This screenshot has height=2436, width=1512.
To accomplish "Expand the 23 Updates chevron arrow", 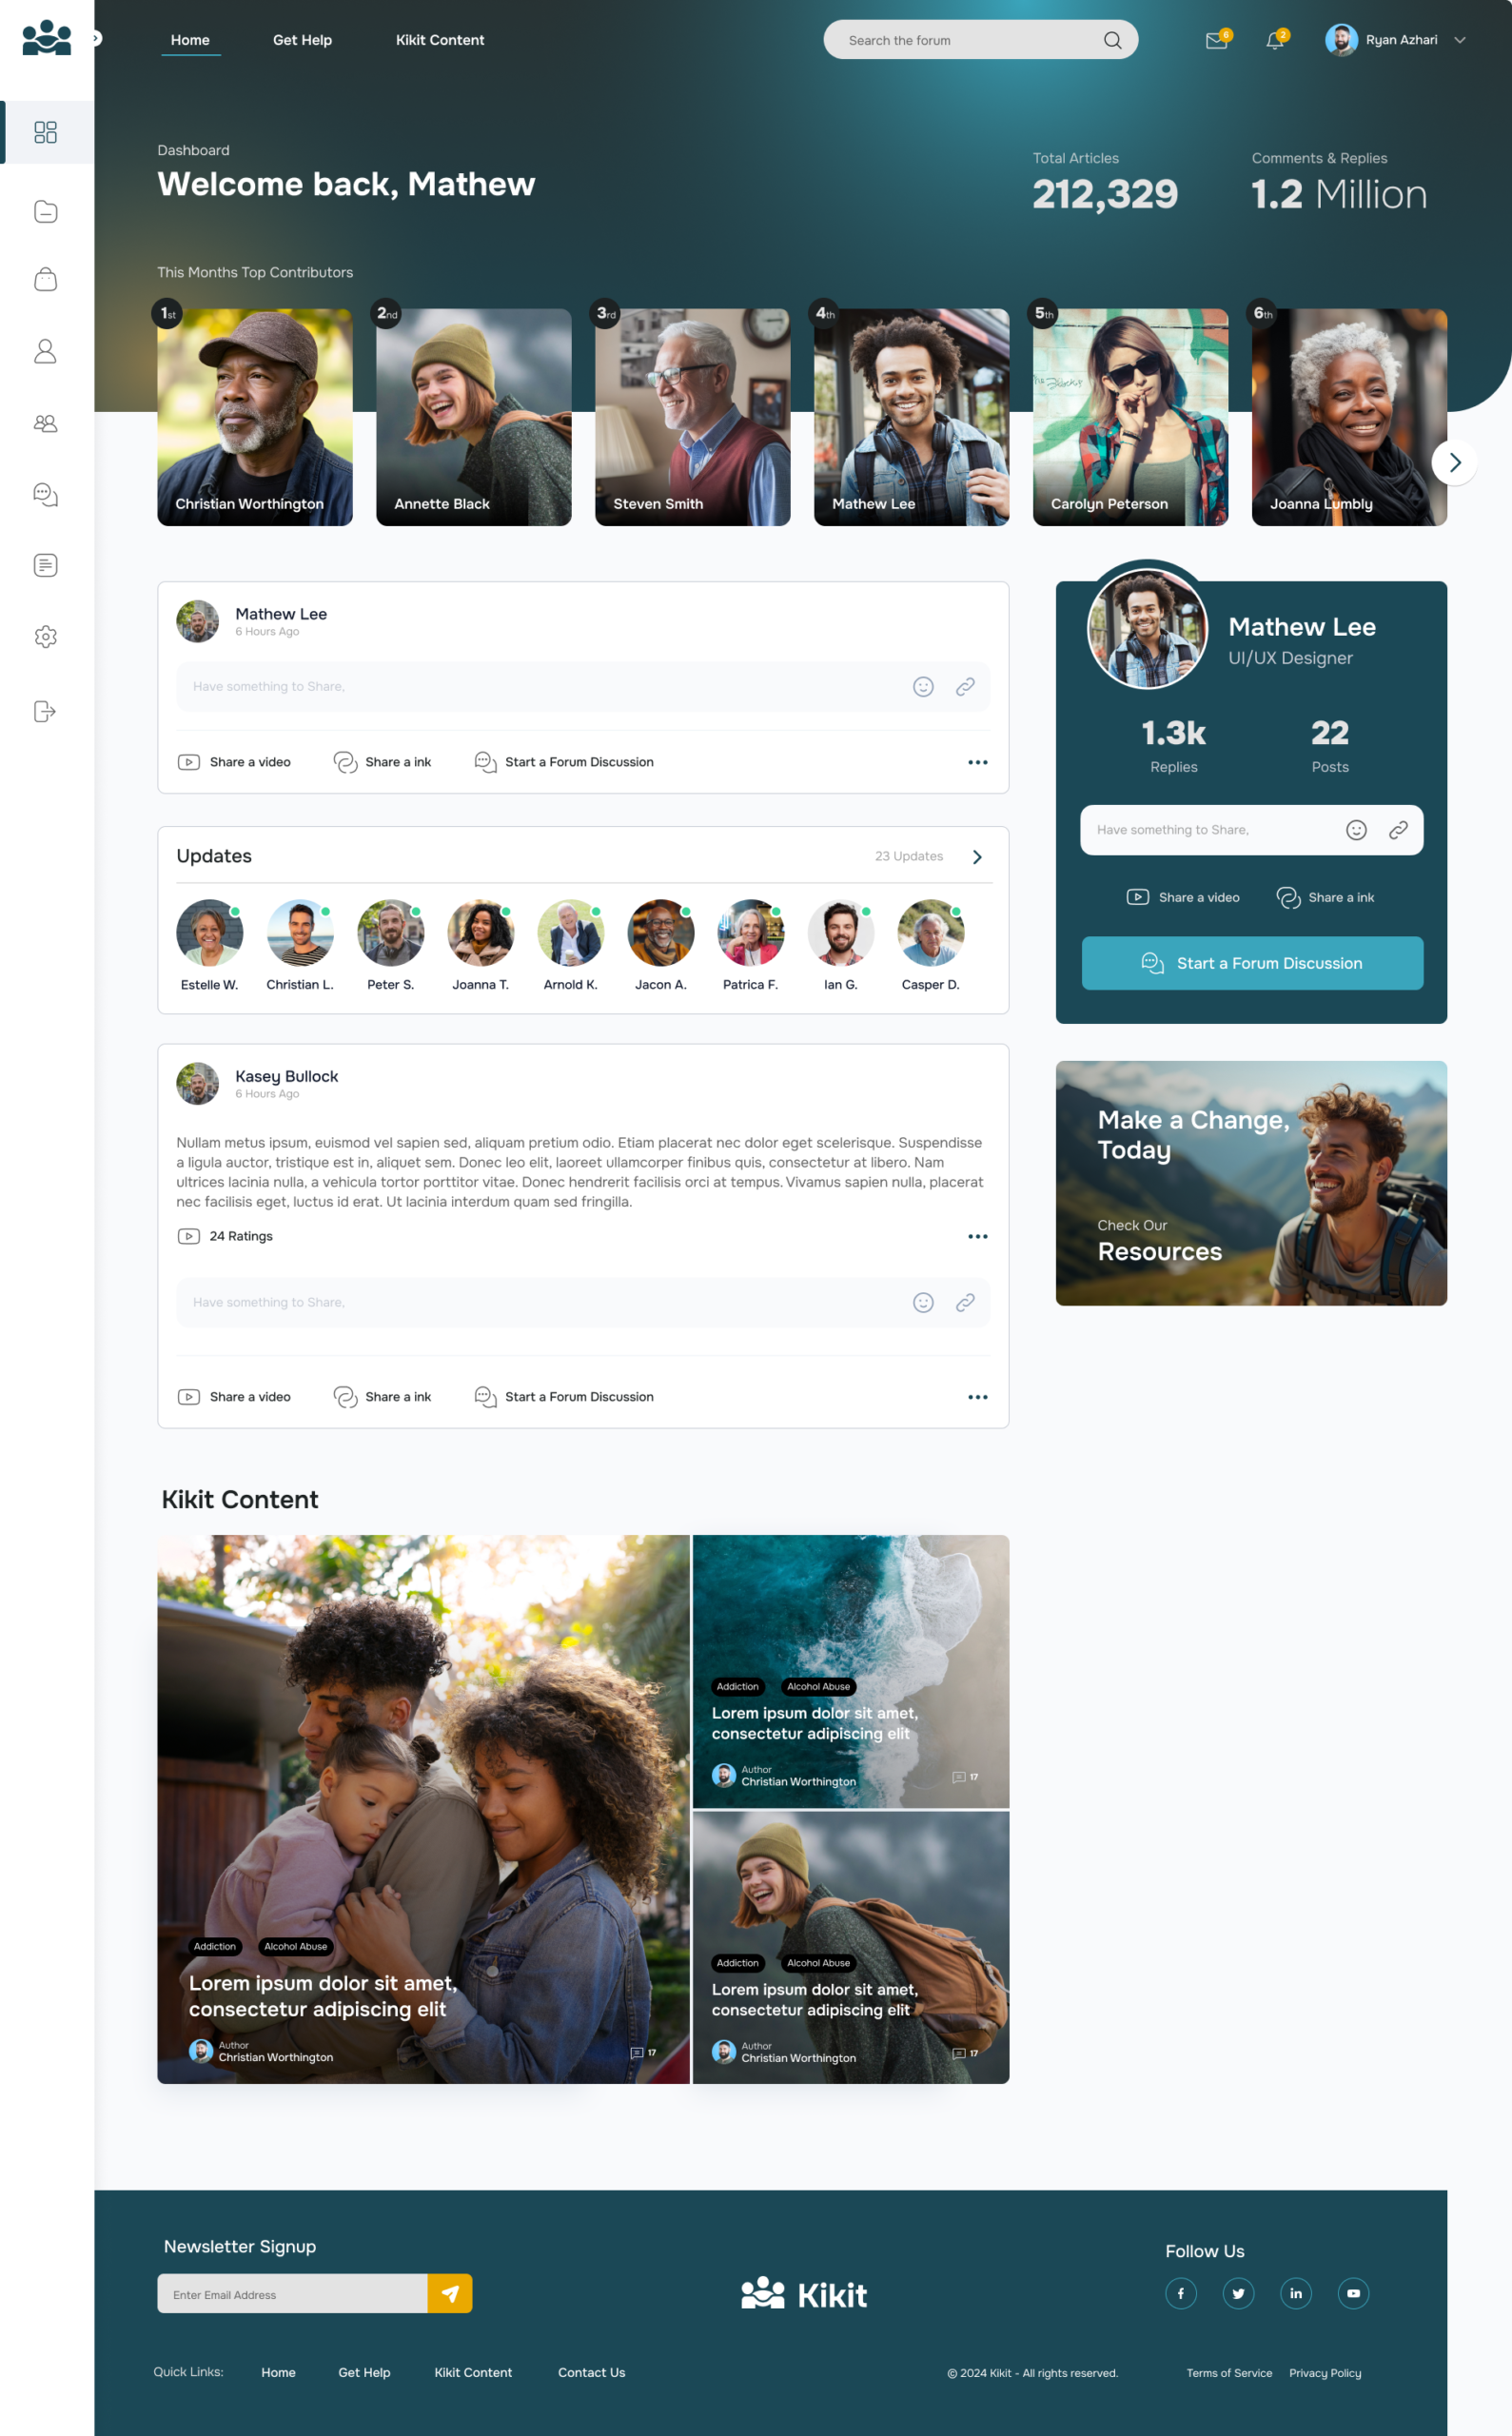I will pyautogui.click(x=977, y=857).
